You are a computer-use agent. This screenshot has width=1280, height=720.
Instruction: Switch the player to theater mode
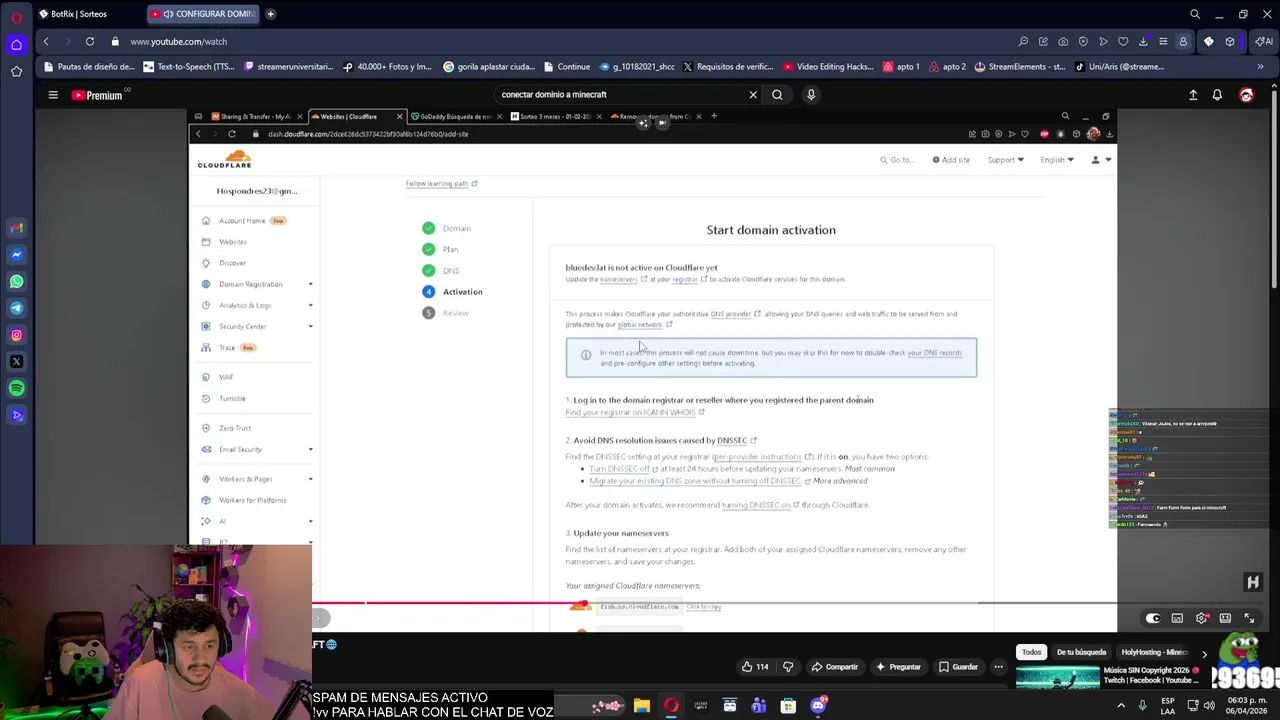[x=1225, y=618]
